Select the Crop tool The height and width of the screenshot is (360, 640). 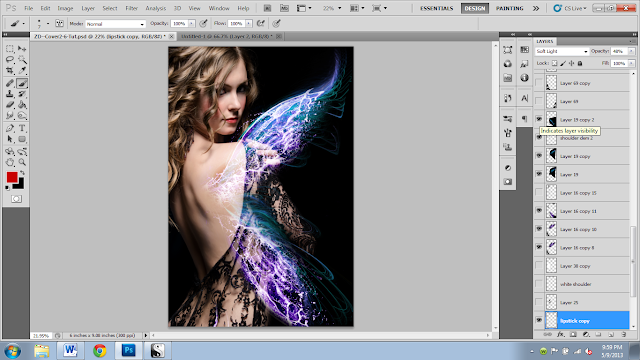point(10,71)
